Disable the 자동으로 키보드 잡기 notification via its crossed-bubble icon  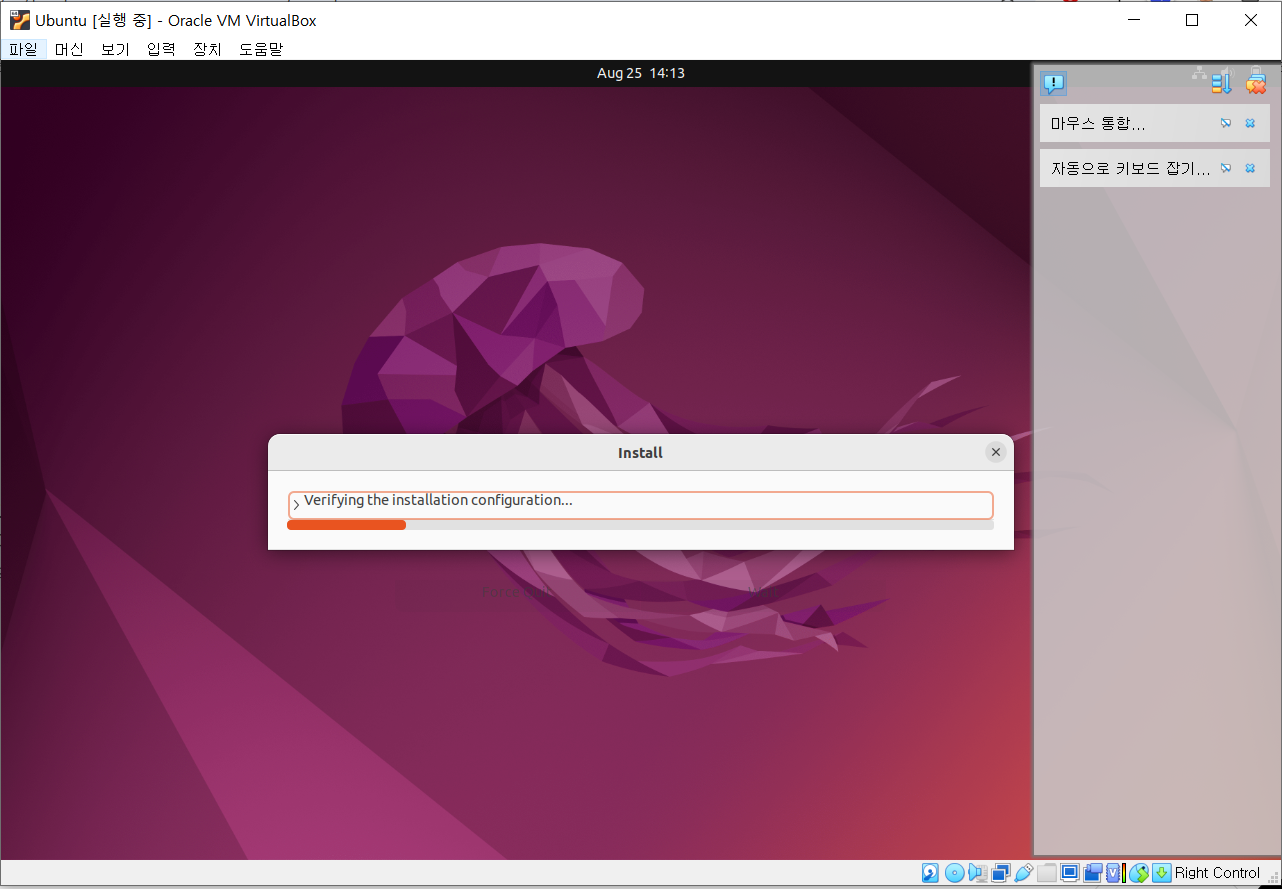1226,168
